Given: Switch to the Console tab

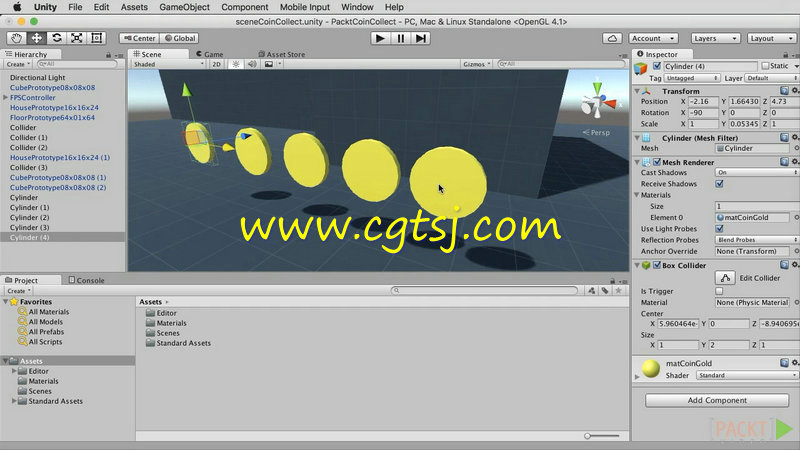Looking at the screenshot, I should [86, 280].
